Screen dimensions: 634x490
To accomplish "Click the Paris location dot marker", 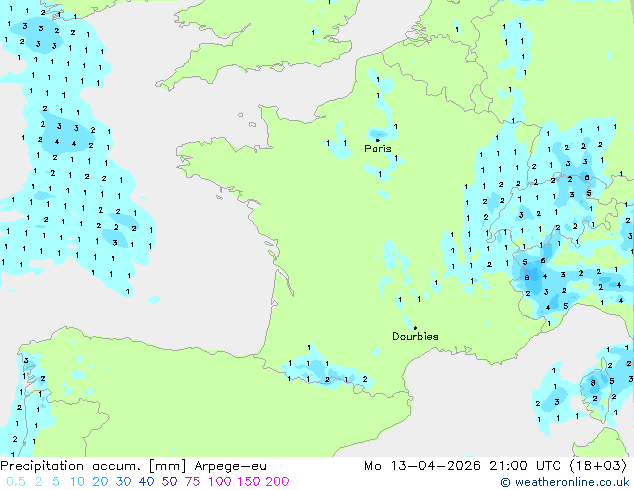I will coord(378,140).
